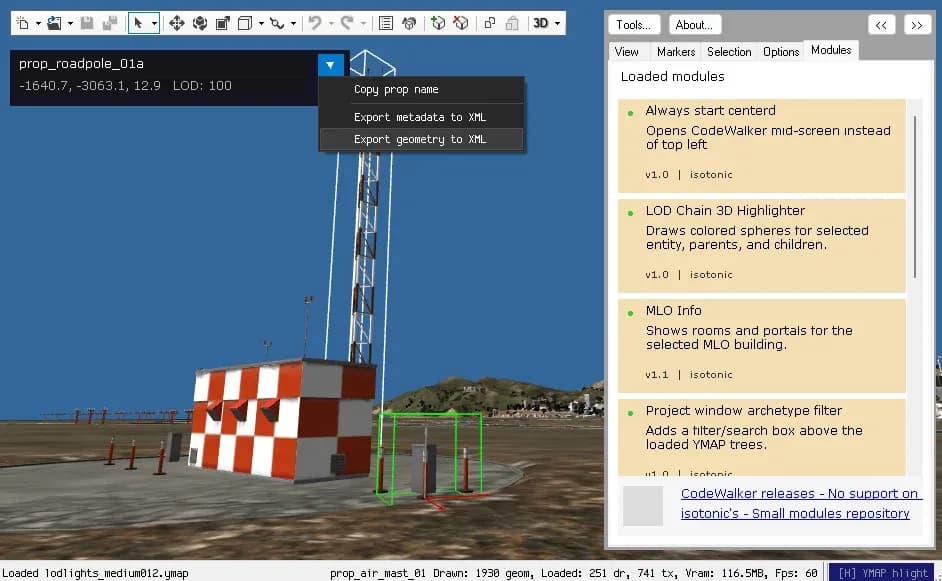Open the 3D camera mode dropdown arrow

tap(558, 23)
